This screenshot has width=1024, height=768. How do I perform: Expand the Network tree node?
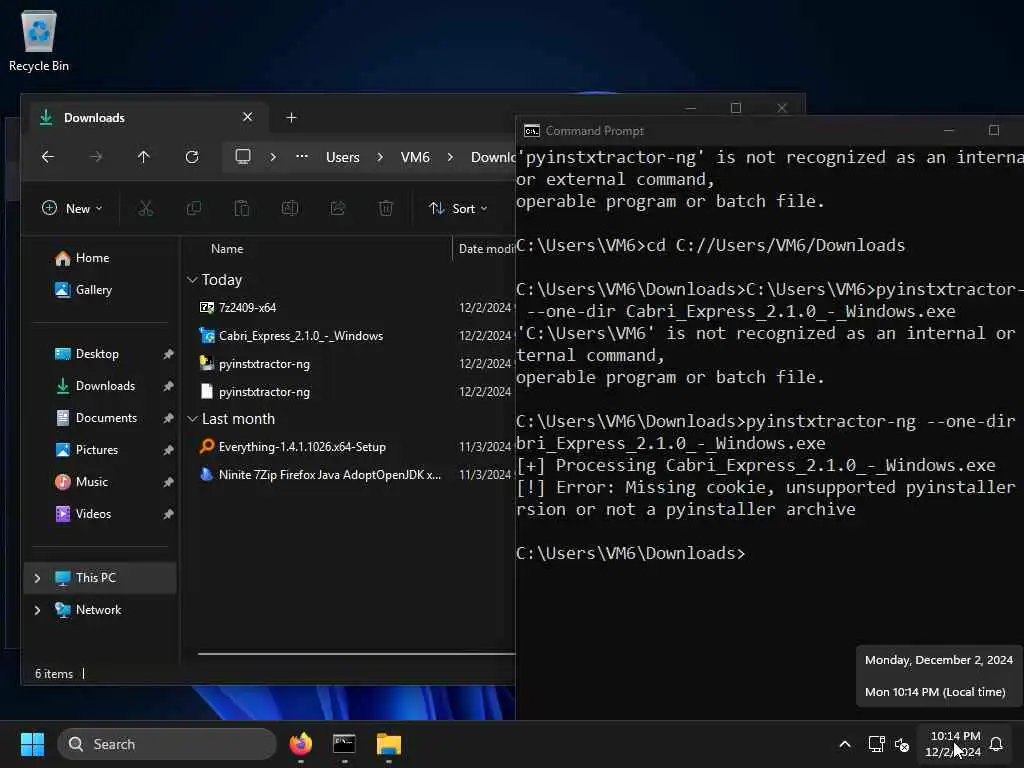pyautogui.click(x=37, y=610)
